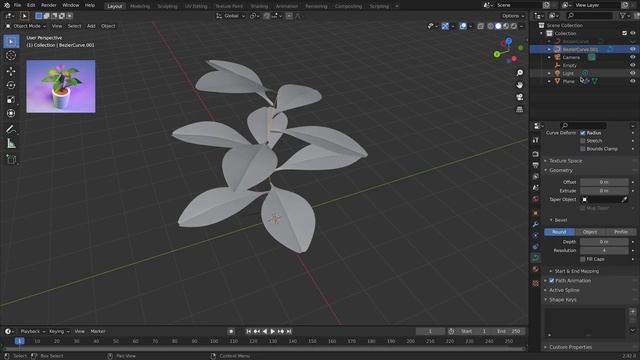Toggle the Radius checkbox
This screenshot has width=640, height=360.
[582, 133]
